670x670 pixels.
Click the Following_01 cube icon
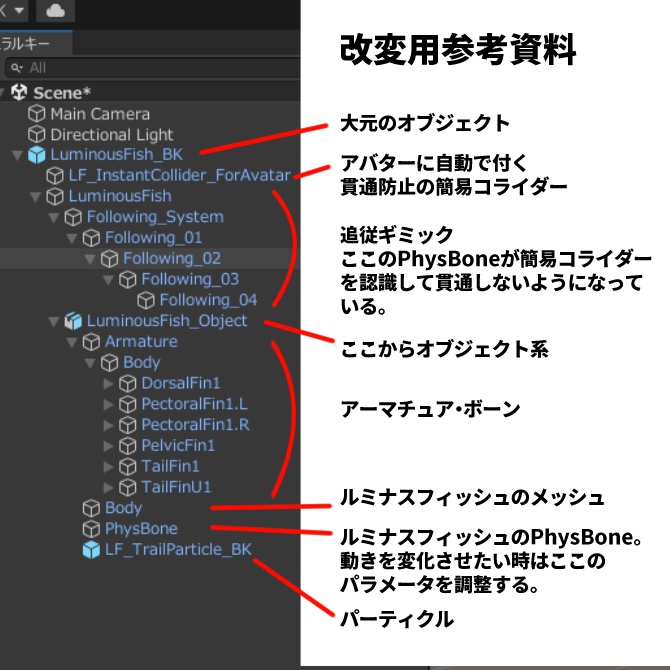click(x=91, y=238)
